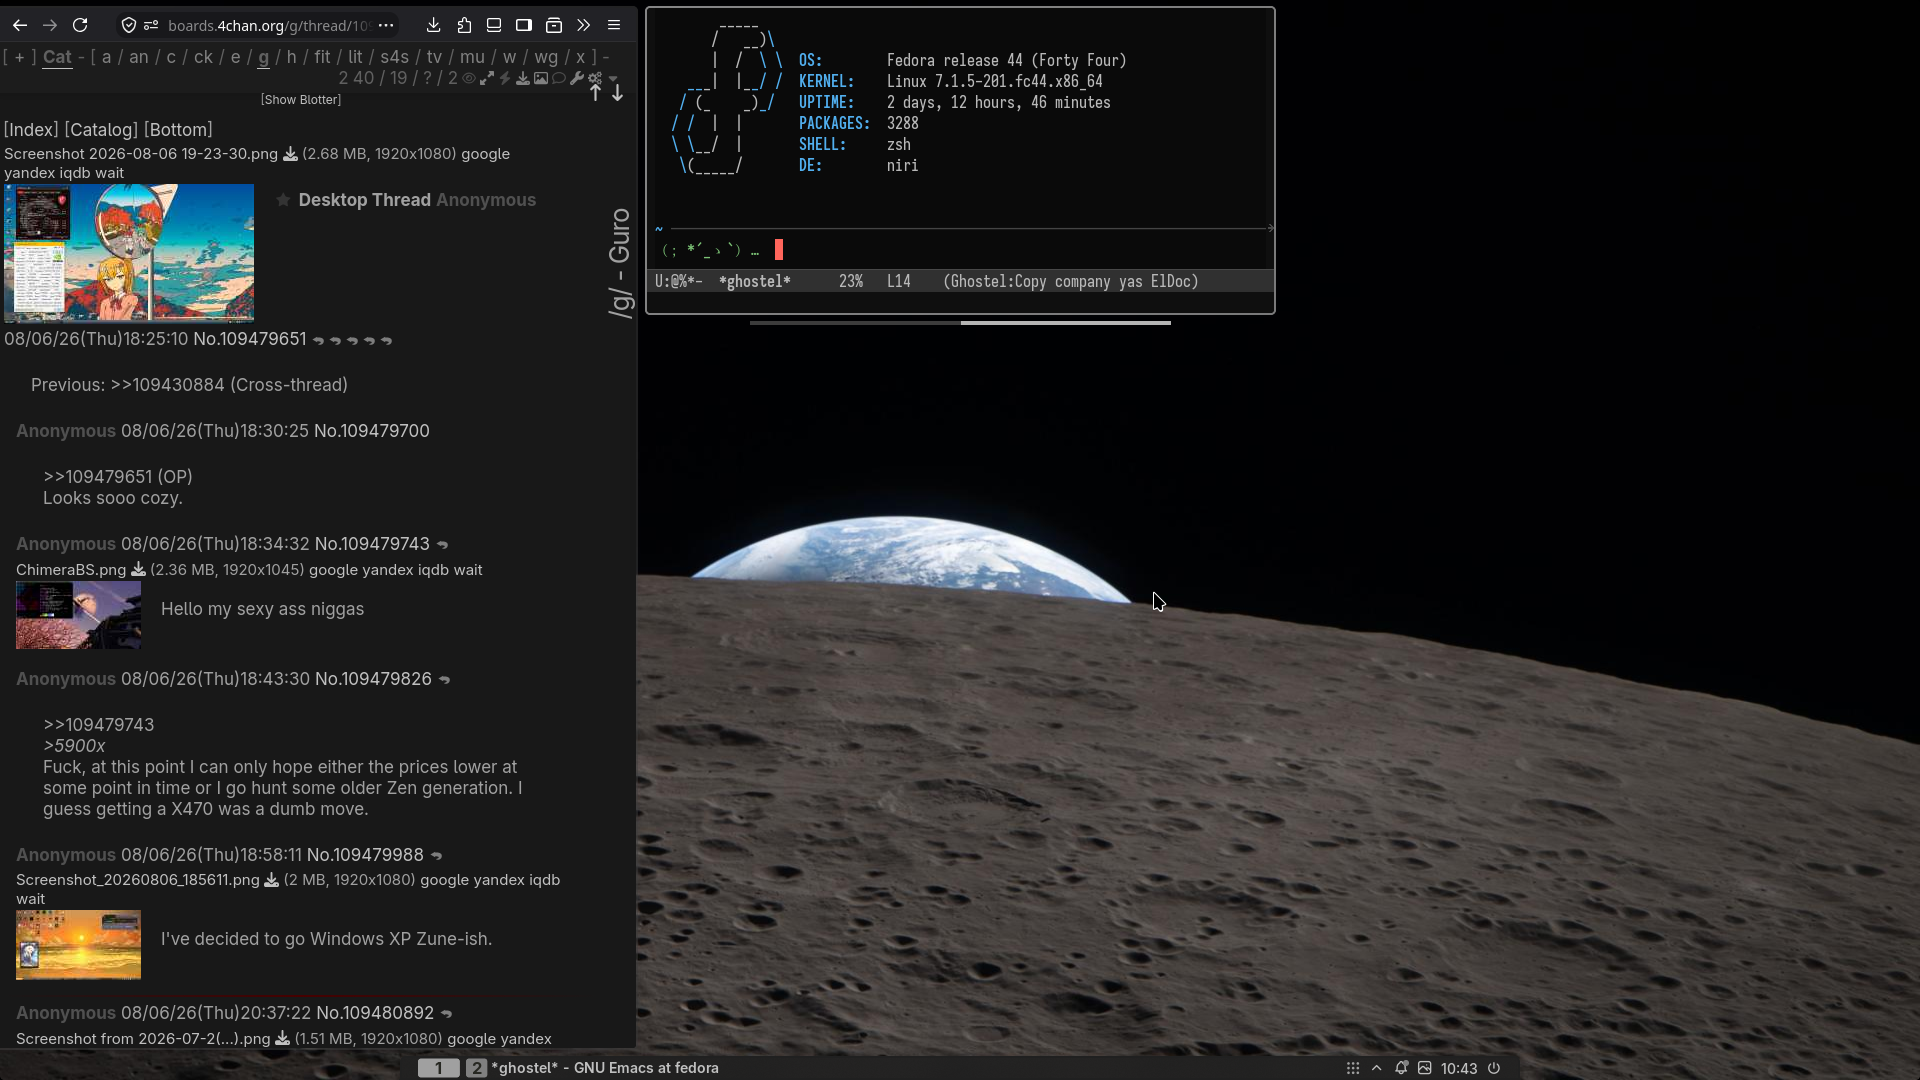Image resolution: width=1920 pixels, height=1080 pixels.
Task: Open the header dropdown arrow menu
Action: click(x=613, y=78)
